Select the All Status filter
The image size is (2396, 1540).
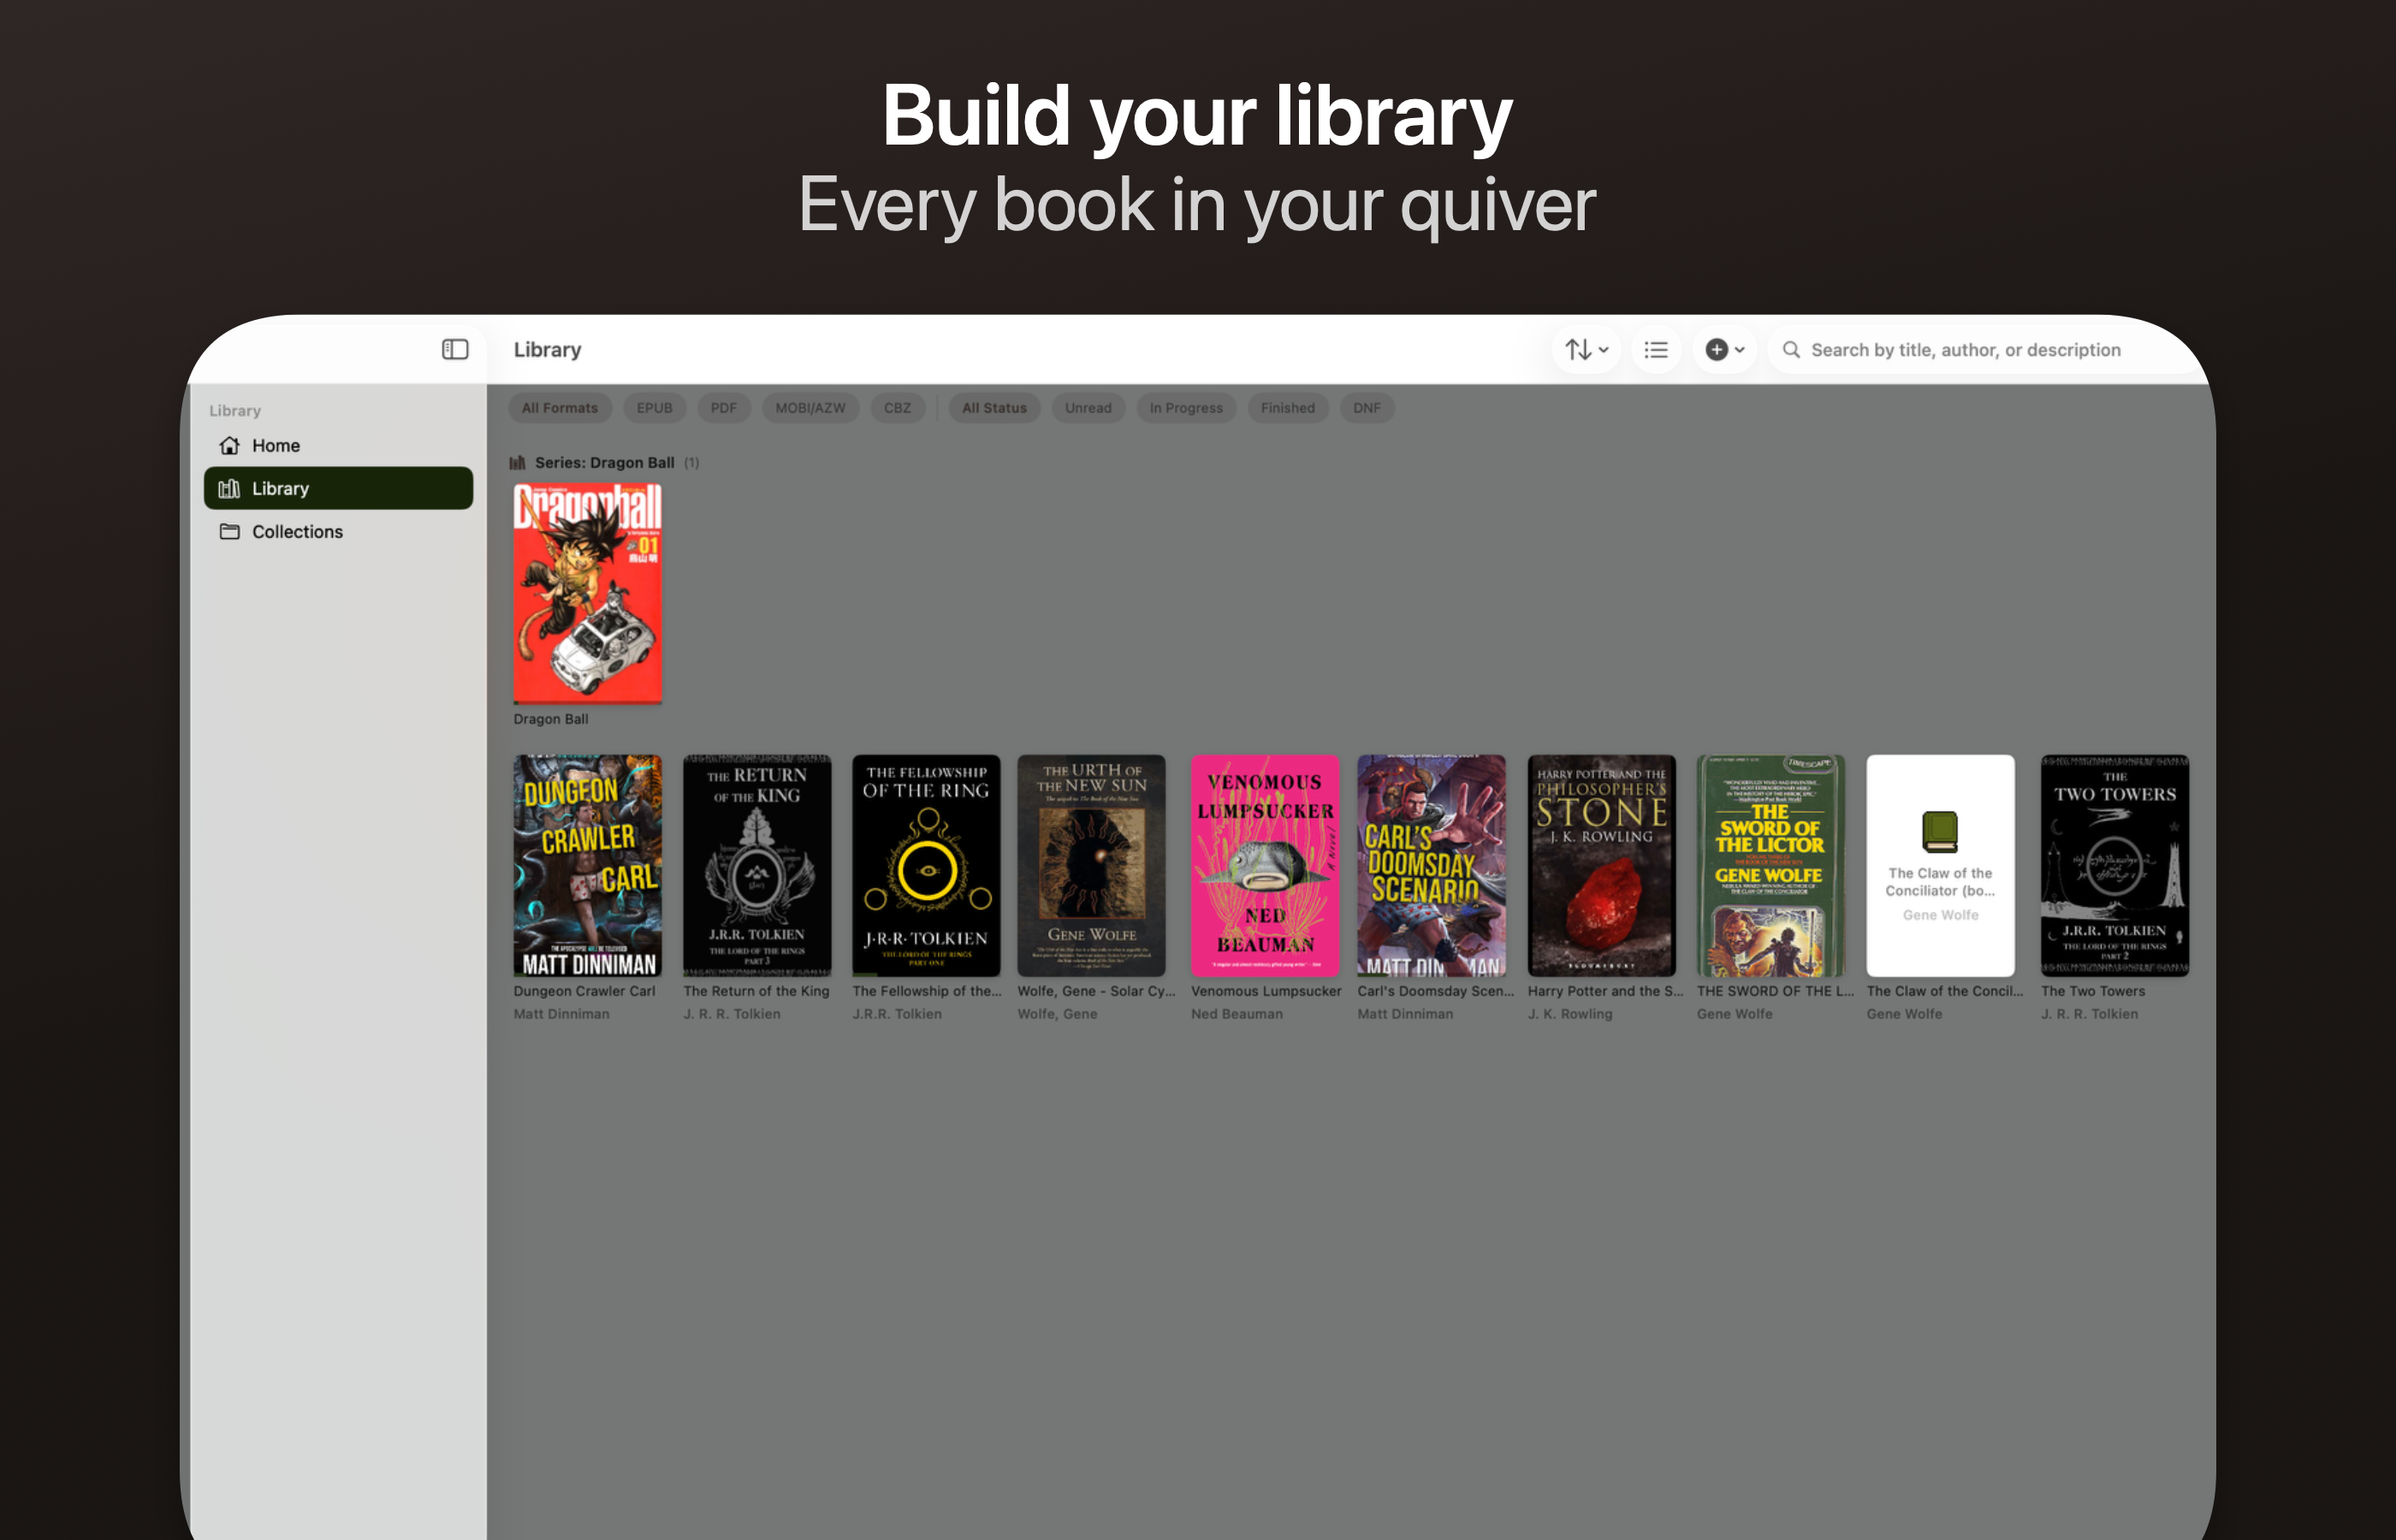point(994,408)
